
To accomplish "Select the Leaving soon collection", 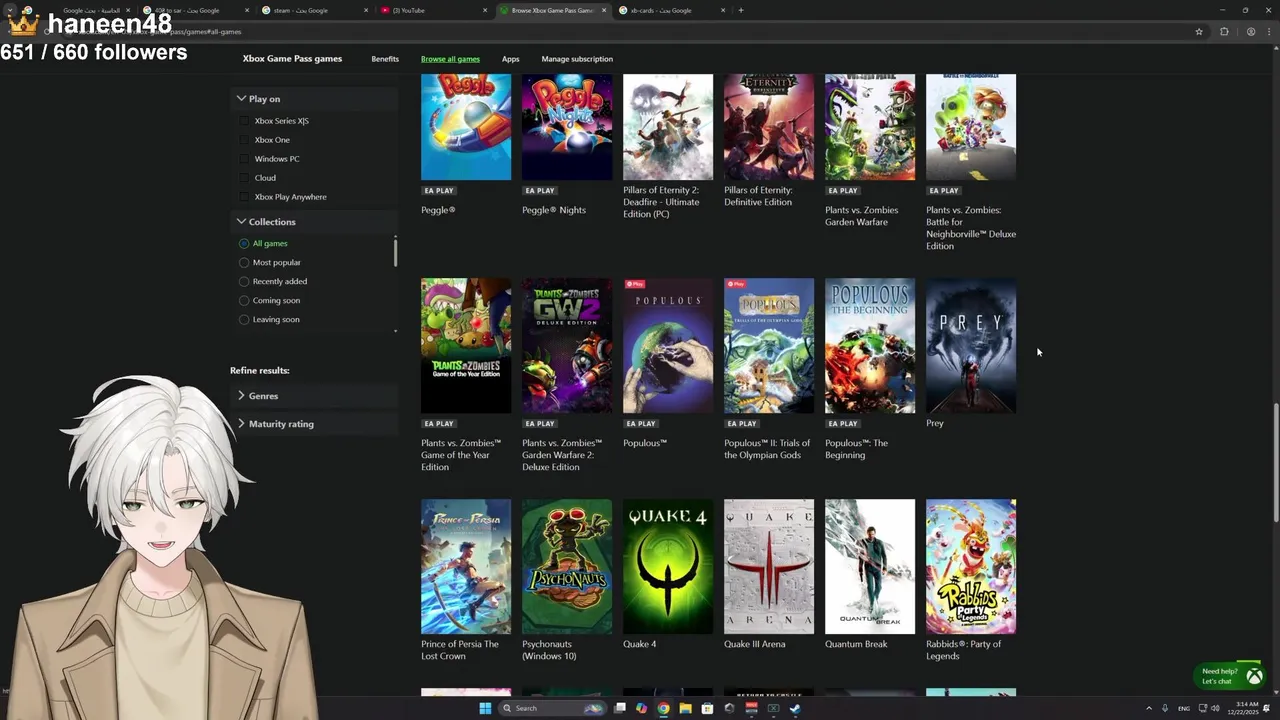I will point(244,319).
